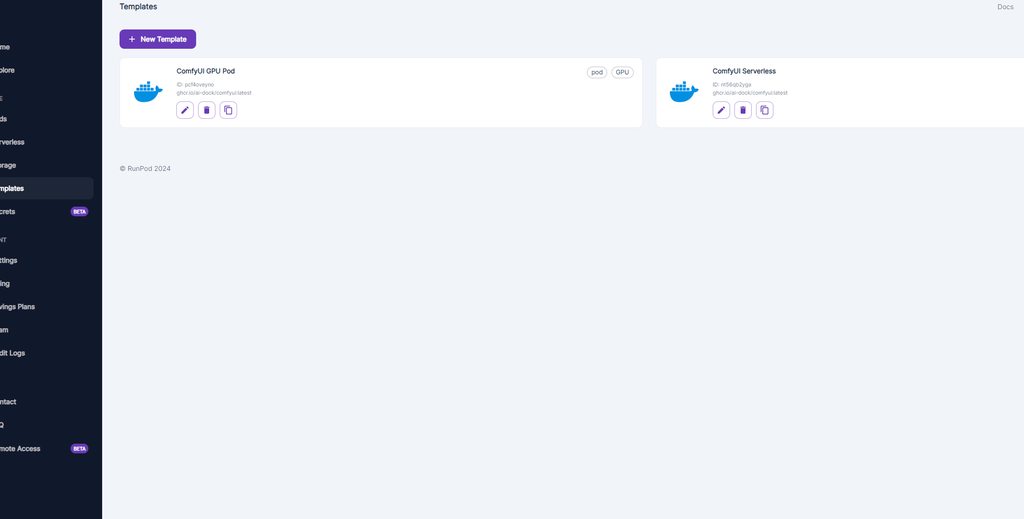Viewport: 1024px width, 519px height.
Task: Edit the ComfyUI Serverless template
Action: [721, 110]
